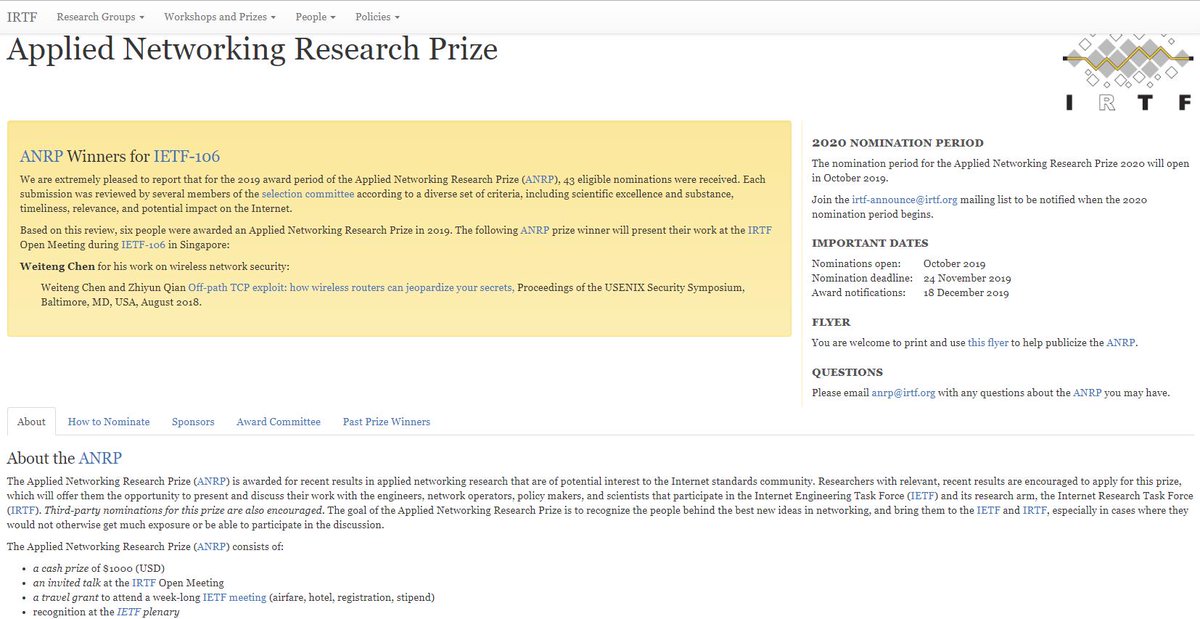Open the Off-path TCP exploit paper link

click(351, 288)
